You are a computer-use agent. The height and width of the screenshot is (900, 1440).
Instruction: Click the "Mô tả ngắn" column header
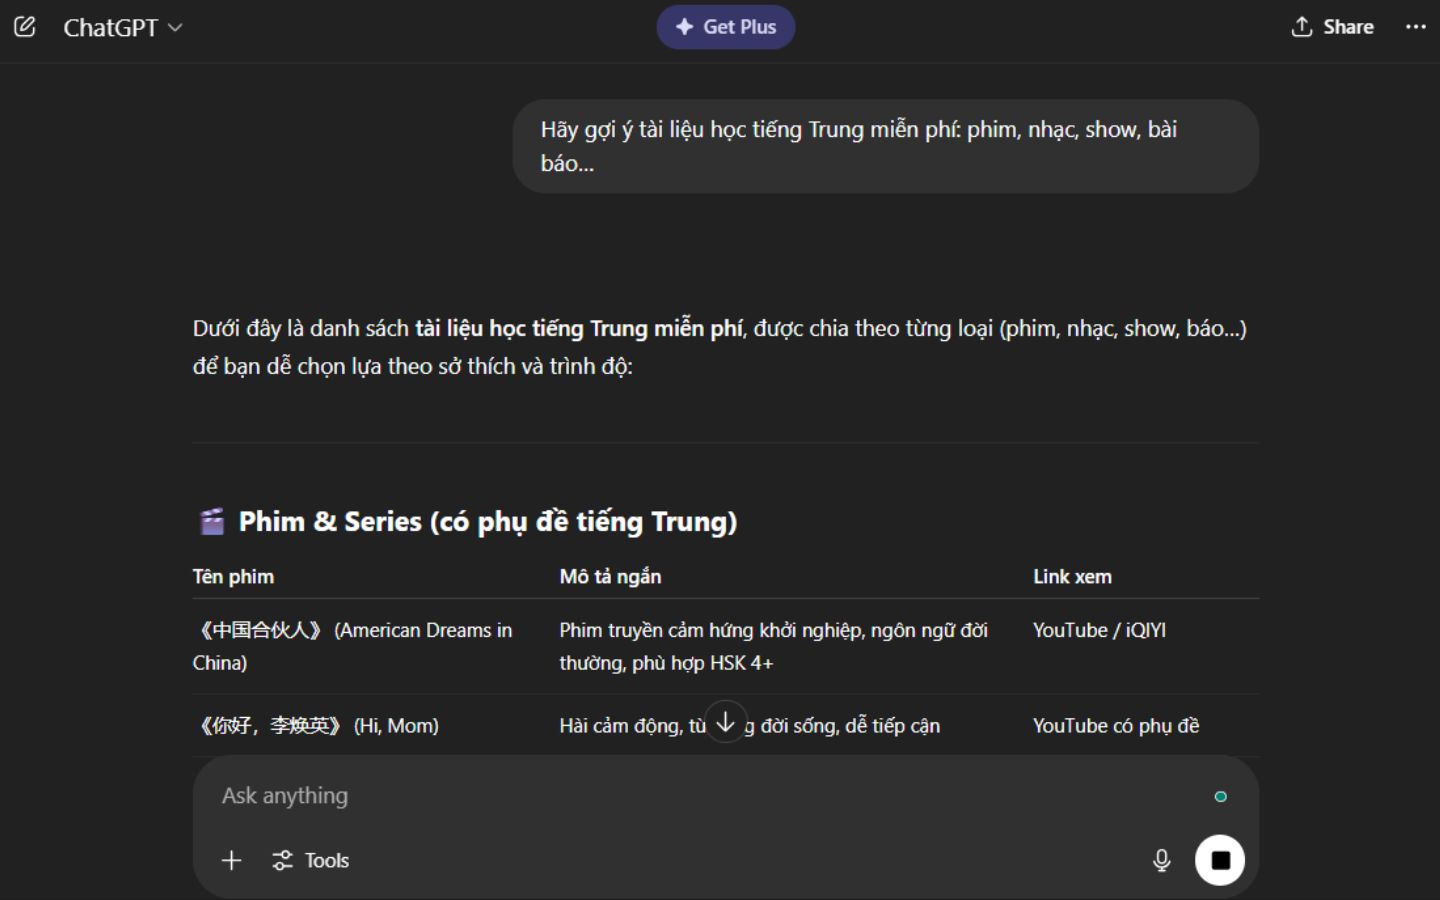pyautogui.click(x=610, y=577)
